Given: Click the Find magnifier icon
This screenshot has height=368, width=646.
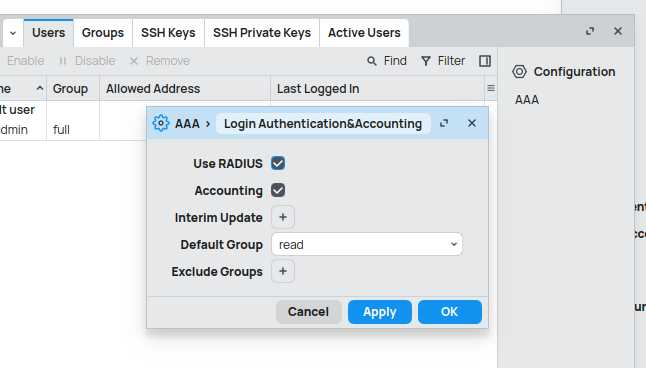Looking at the screenshot, I should tap(372, 61).
